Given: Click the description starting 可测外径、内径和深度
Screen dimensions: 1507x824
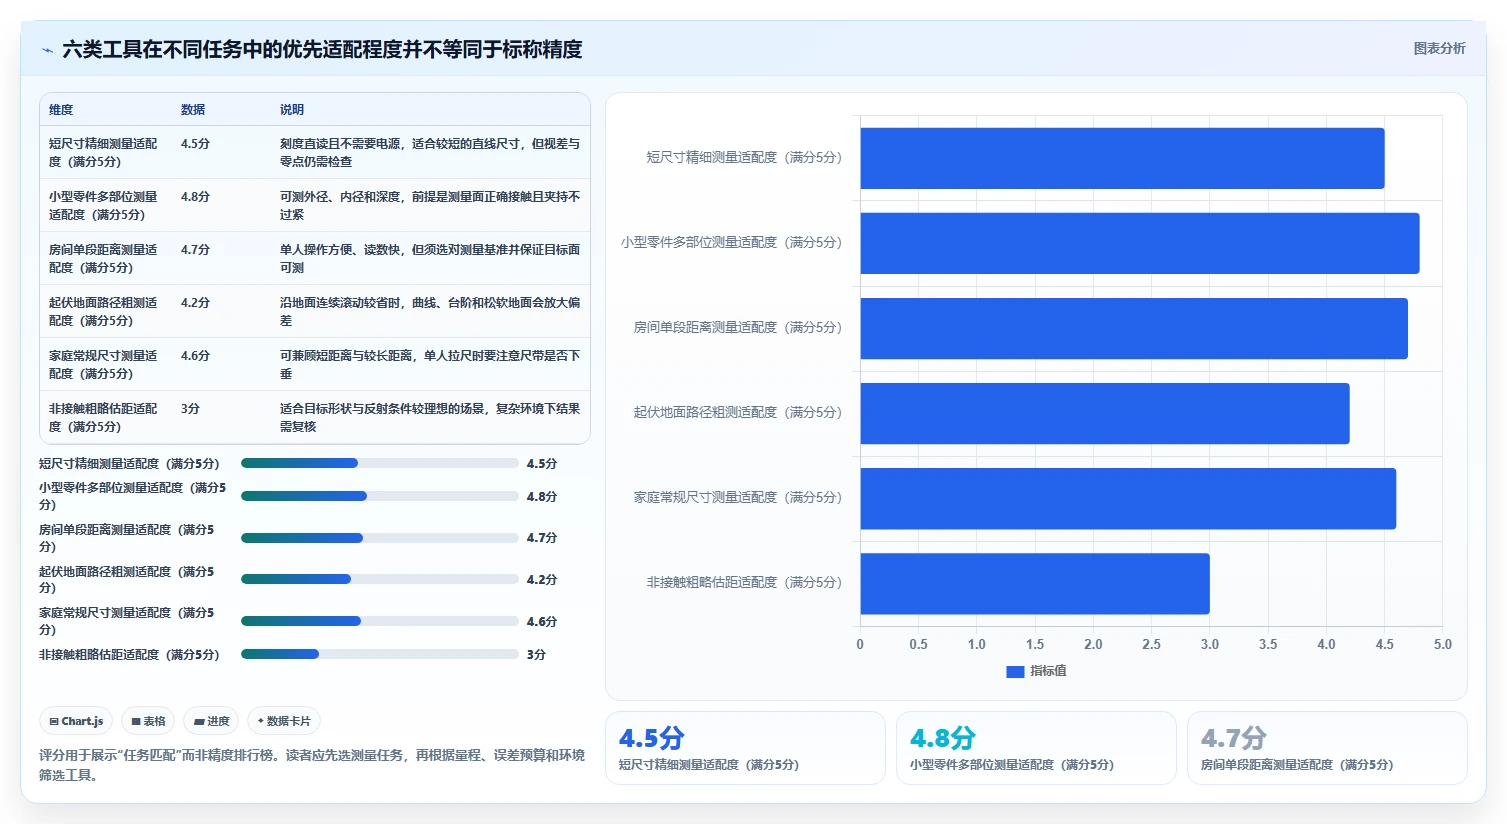Looking at the screenshot, I should (x=430, y=205).
